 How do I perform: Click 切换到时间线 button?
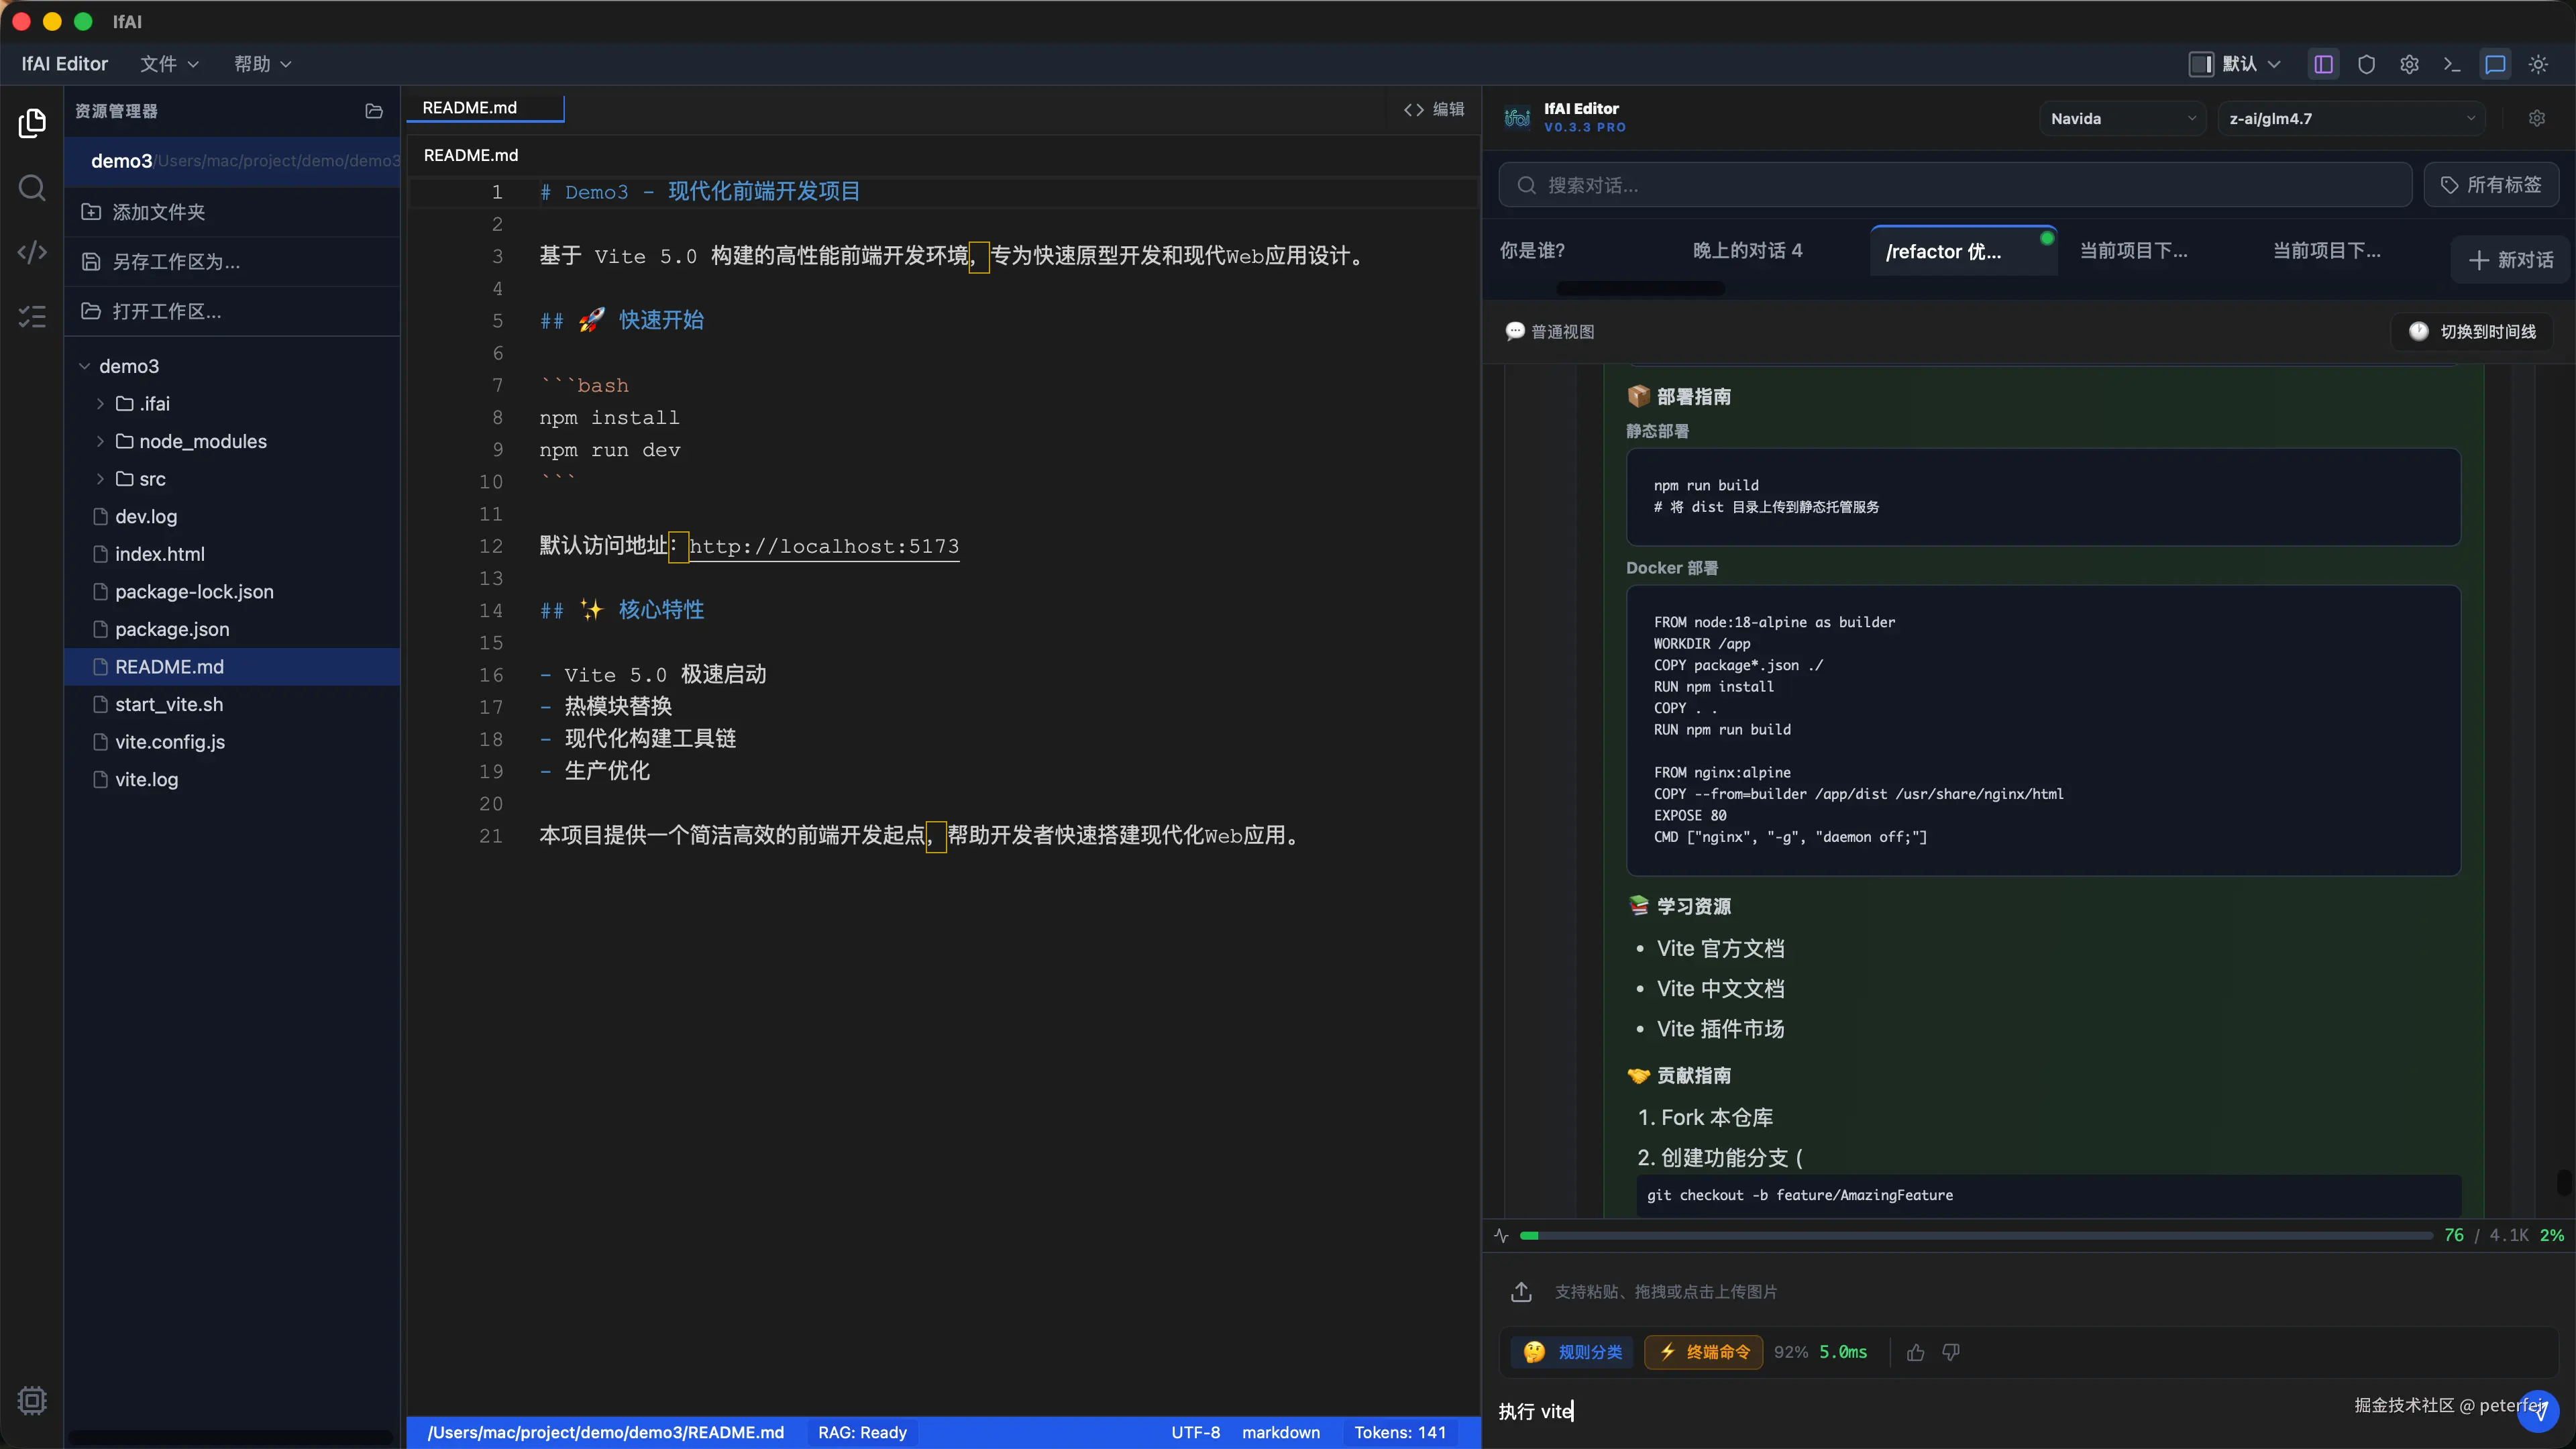tap(2472, 332)
